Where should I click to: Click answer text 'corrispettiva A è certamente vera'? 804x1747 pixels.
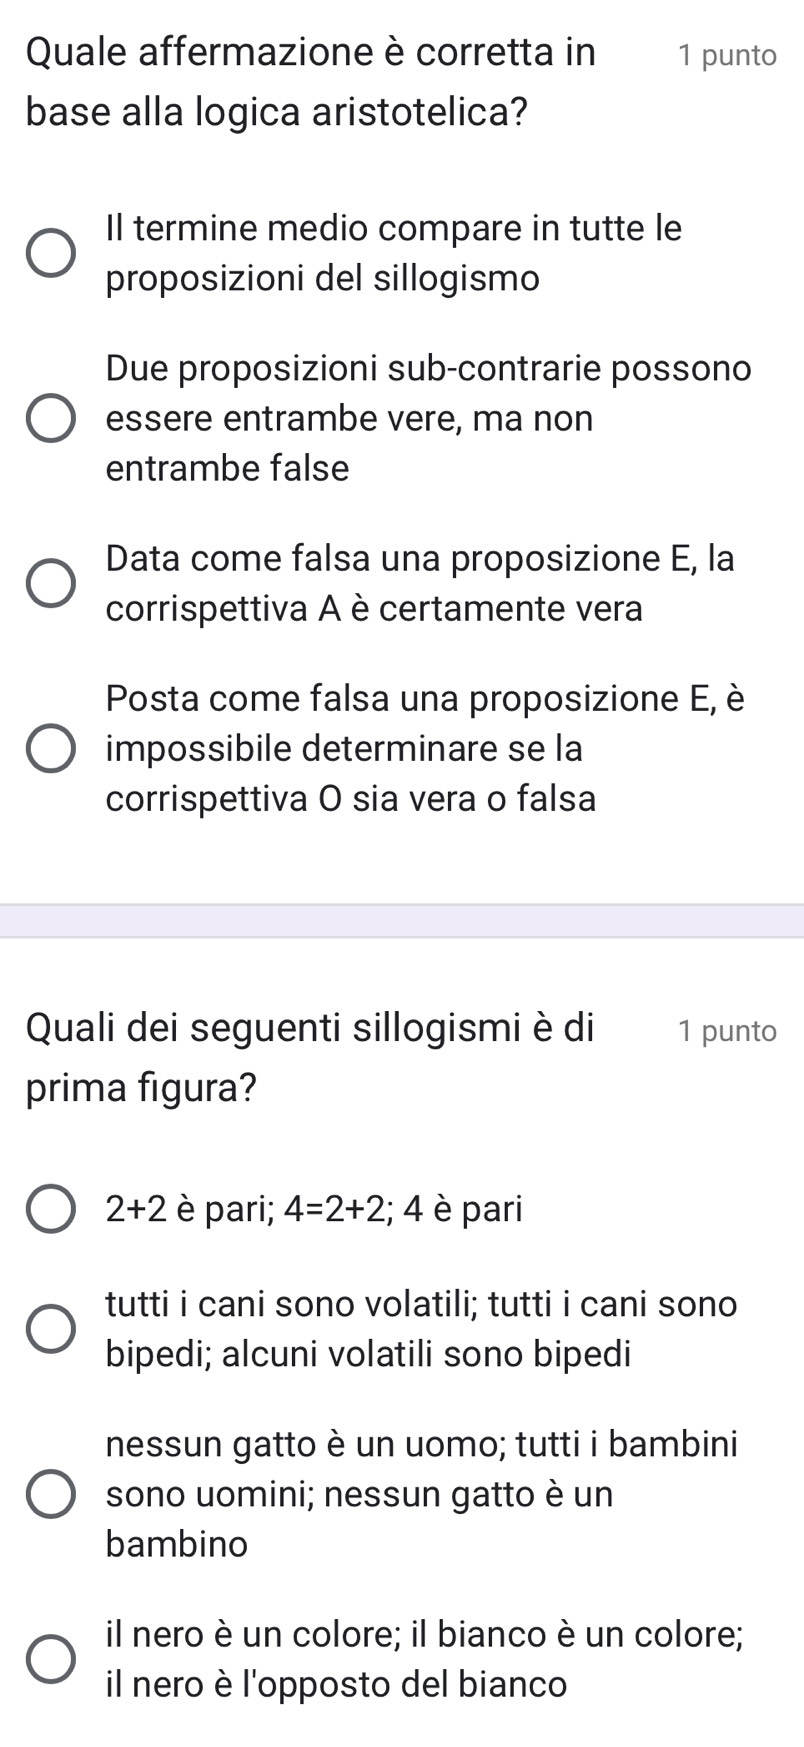374,608
